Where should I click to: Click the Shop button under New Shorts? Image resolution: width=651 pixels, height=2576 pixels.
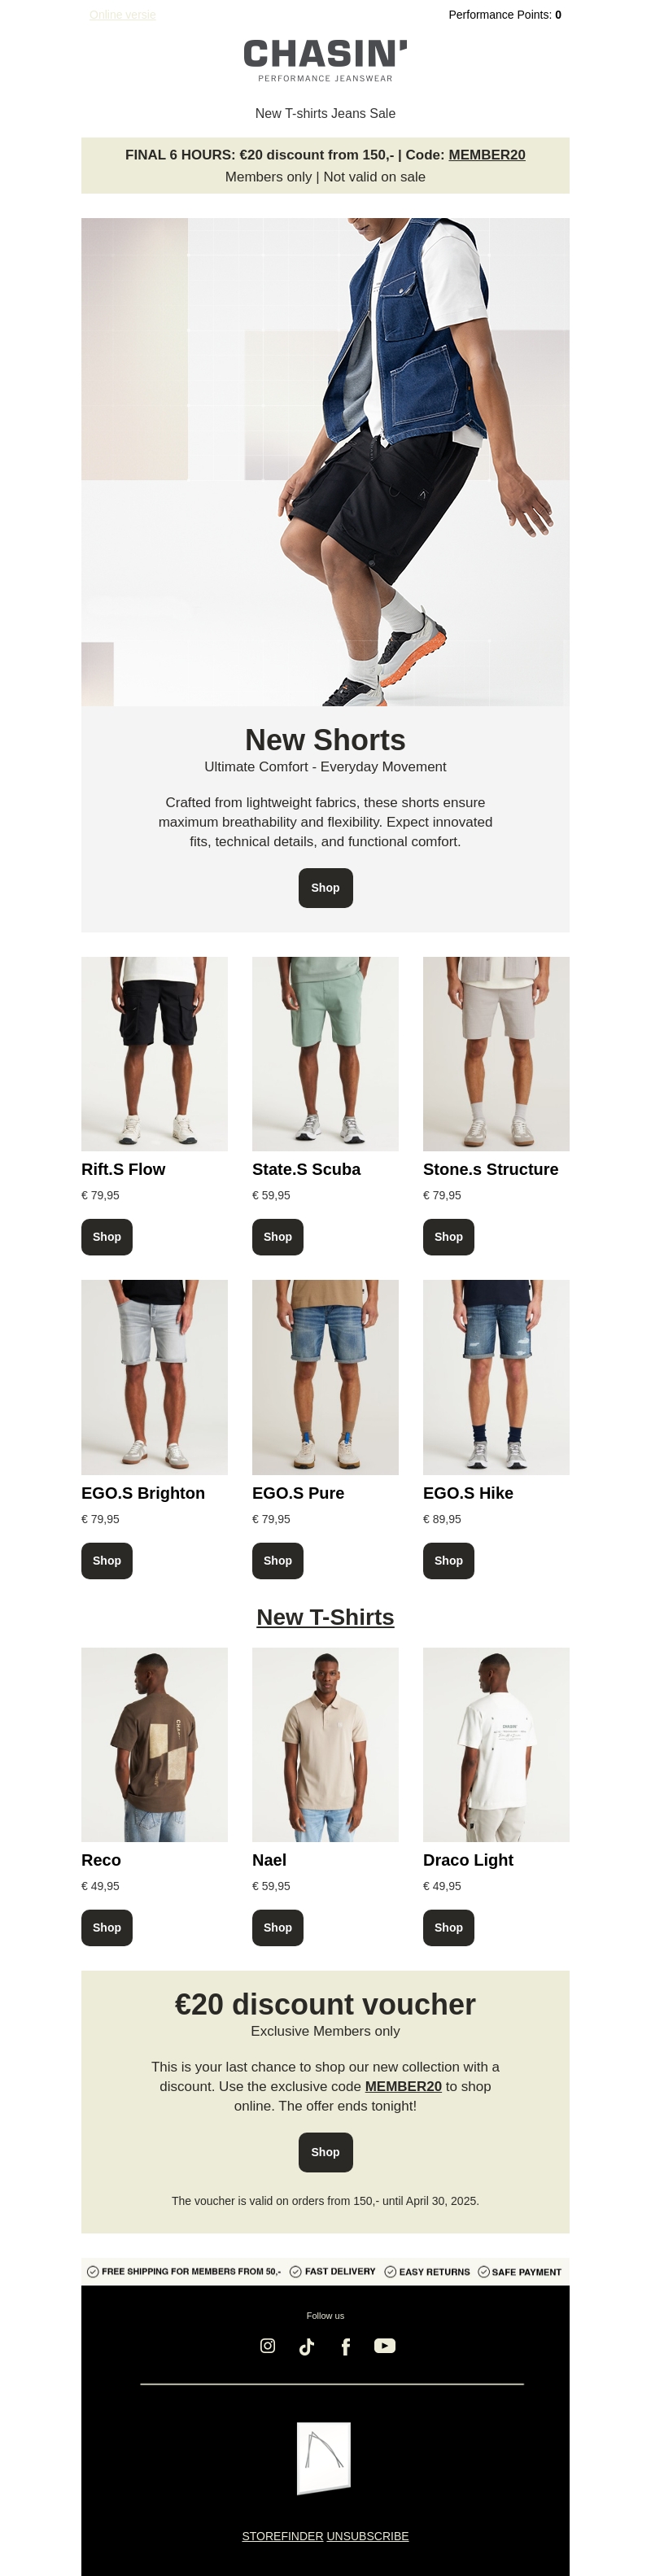[x=325, y=887]
